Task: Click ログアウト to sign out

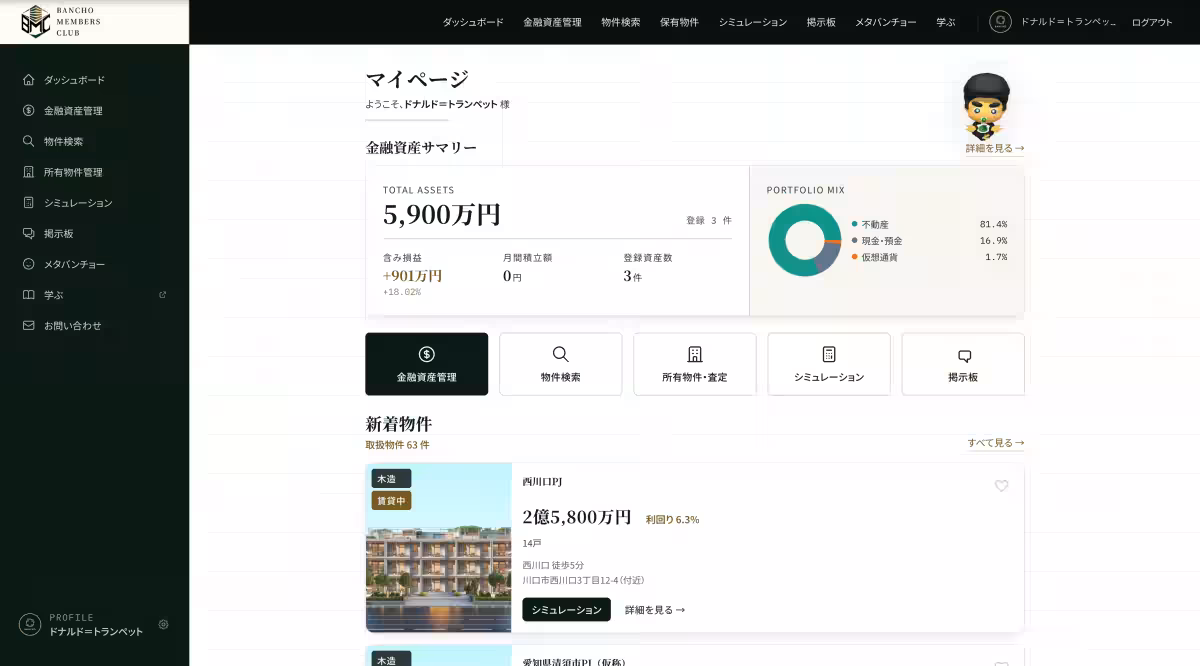Action: tap(1152, 22)
